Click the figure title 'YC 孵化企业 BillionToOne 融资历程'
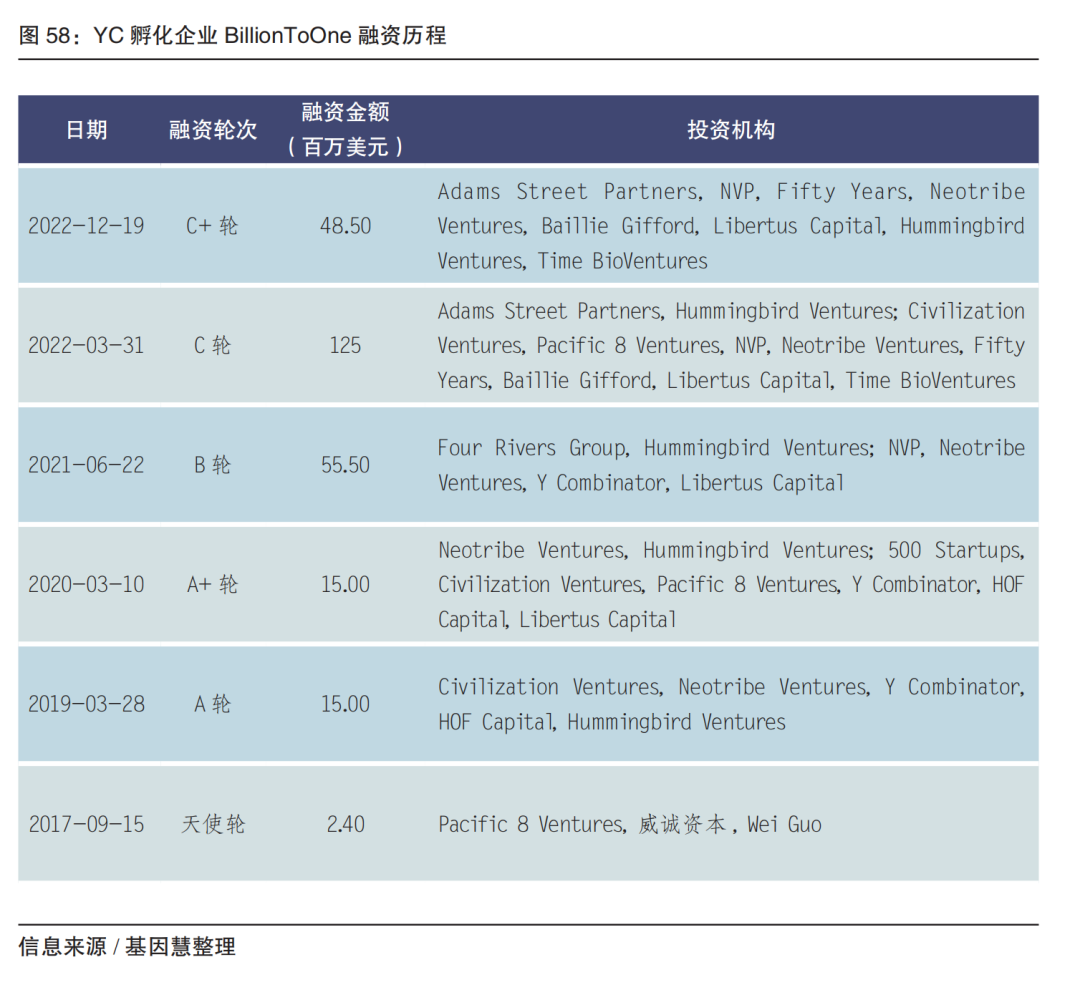Image resolution: width=1080 pixels, height=985 pixels. tap(232, 36)
